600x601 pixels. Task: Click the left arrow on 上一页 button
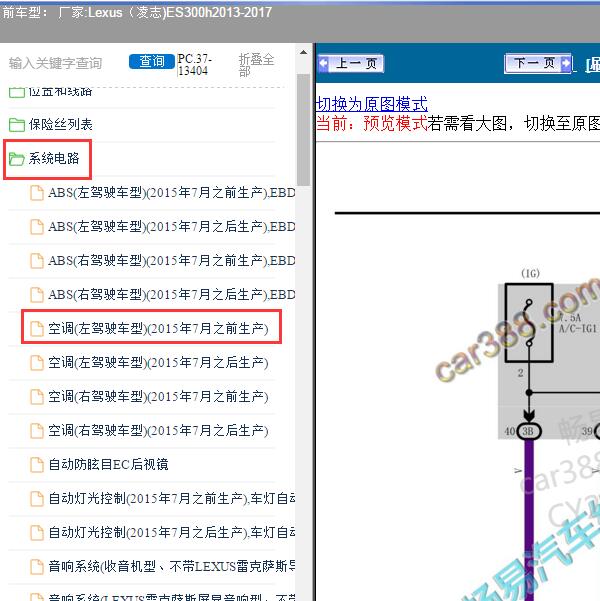click(323, 63)
